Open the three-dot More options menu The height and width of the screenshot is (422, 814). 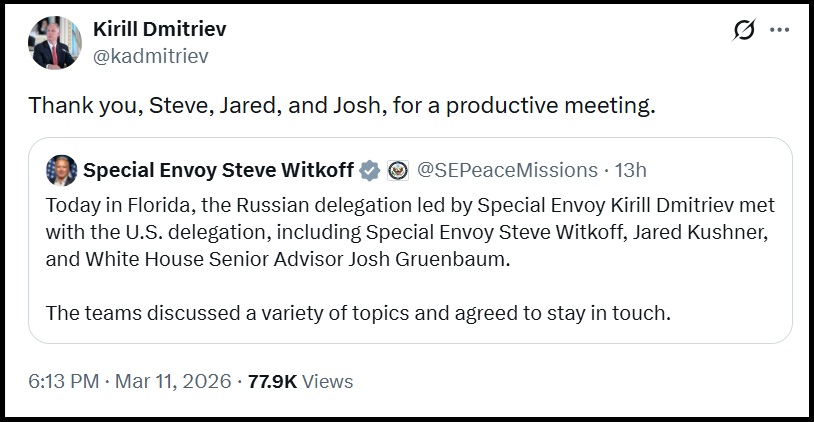click(x=780, y=31)
